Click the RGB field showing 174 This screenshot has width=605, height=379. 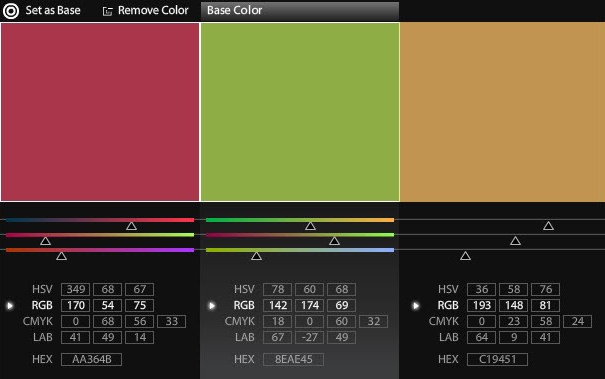(309, 305)
